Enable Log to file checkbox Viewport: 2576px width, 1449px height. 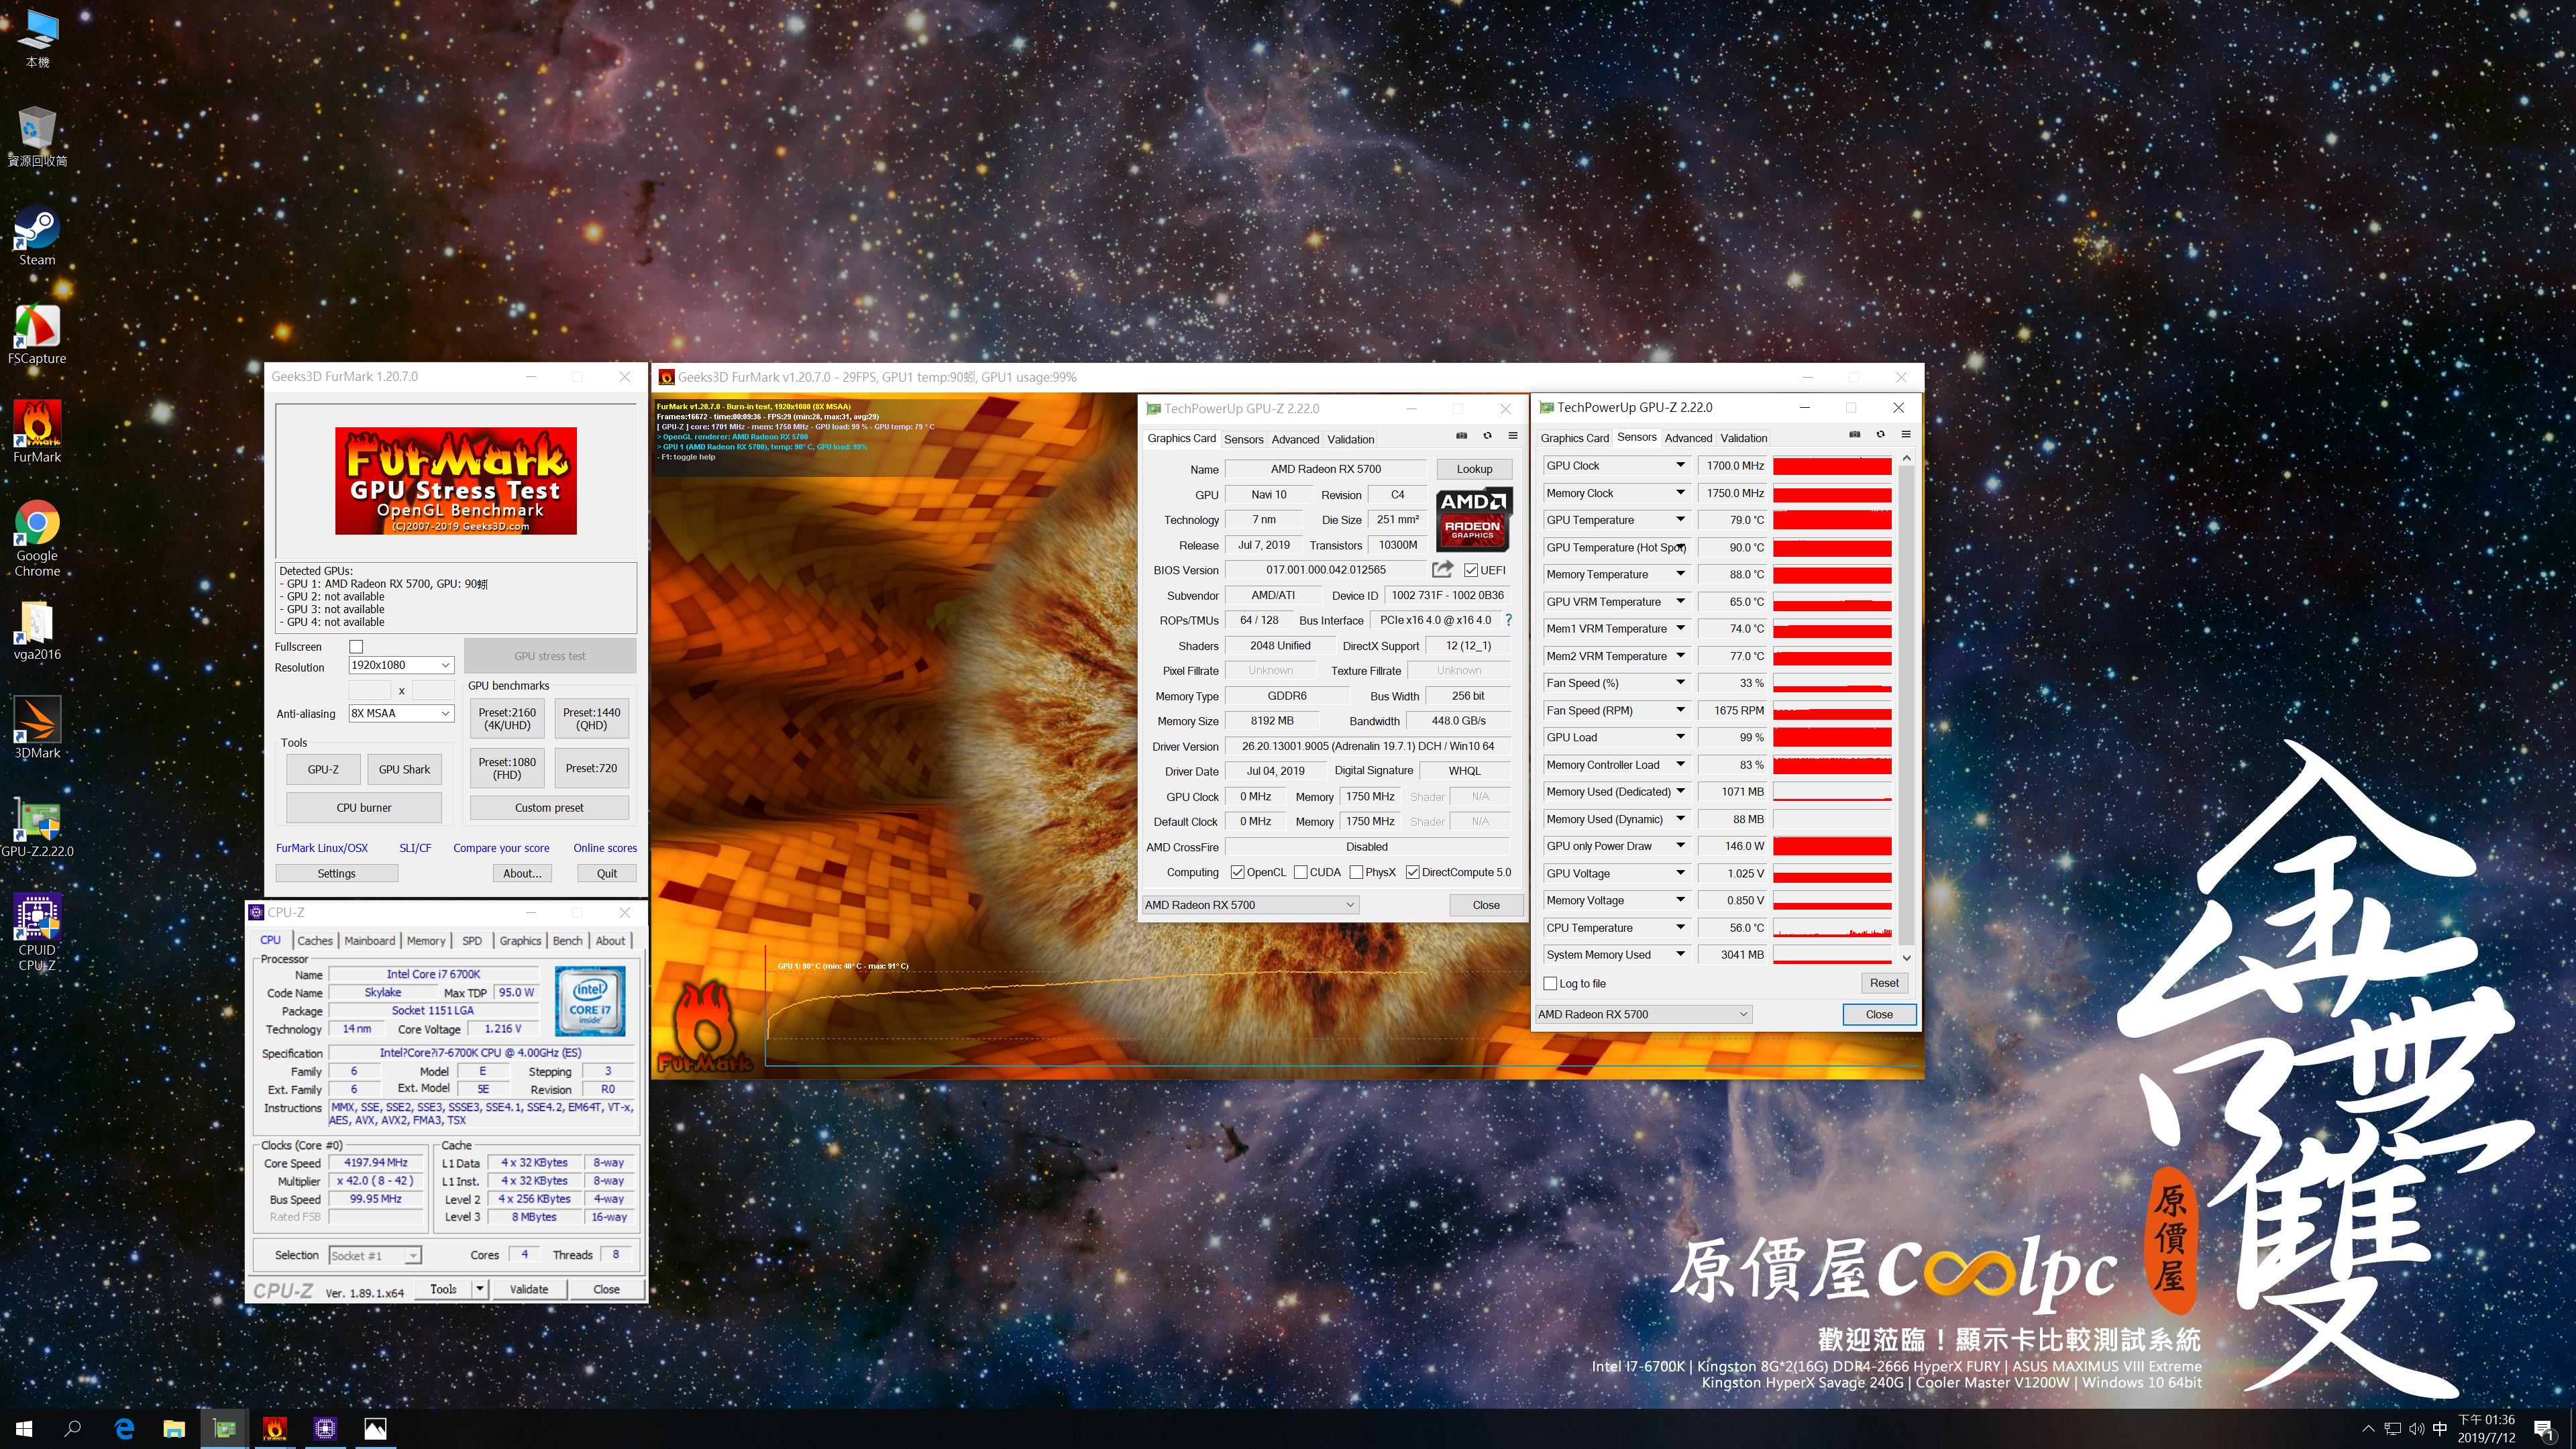[1550, 983]
